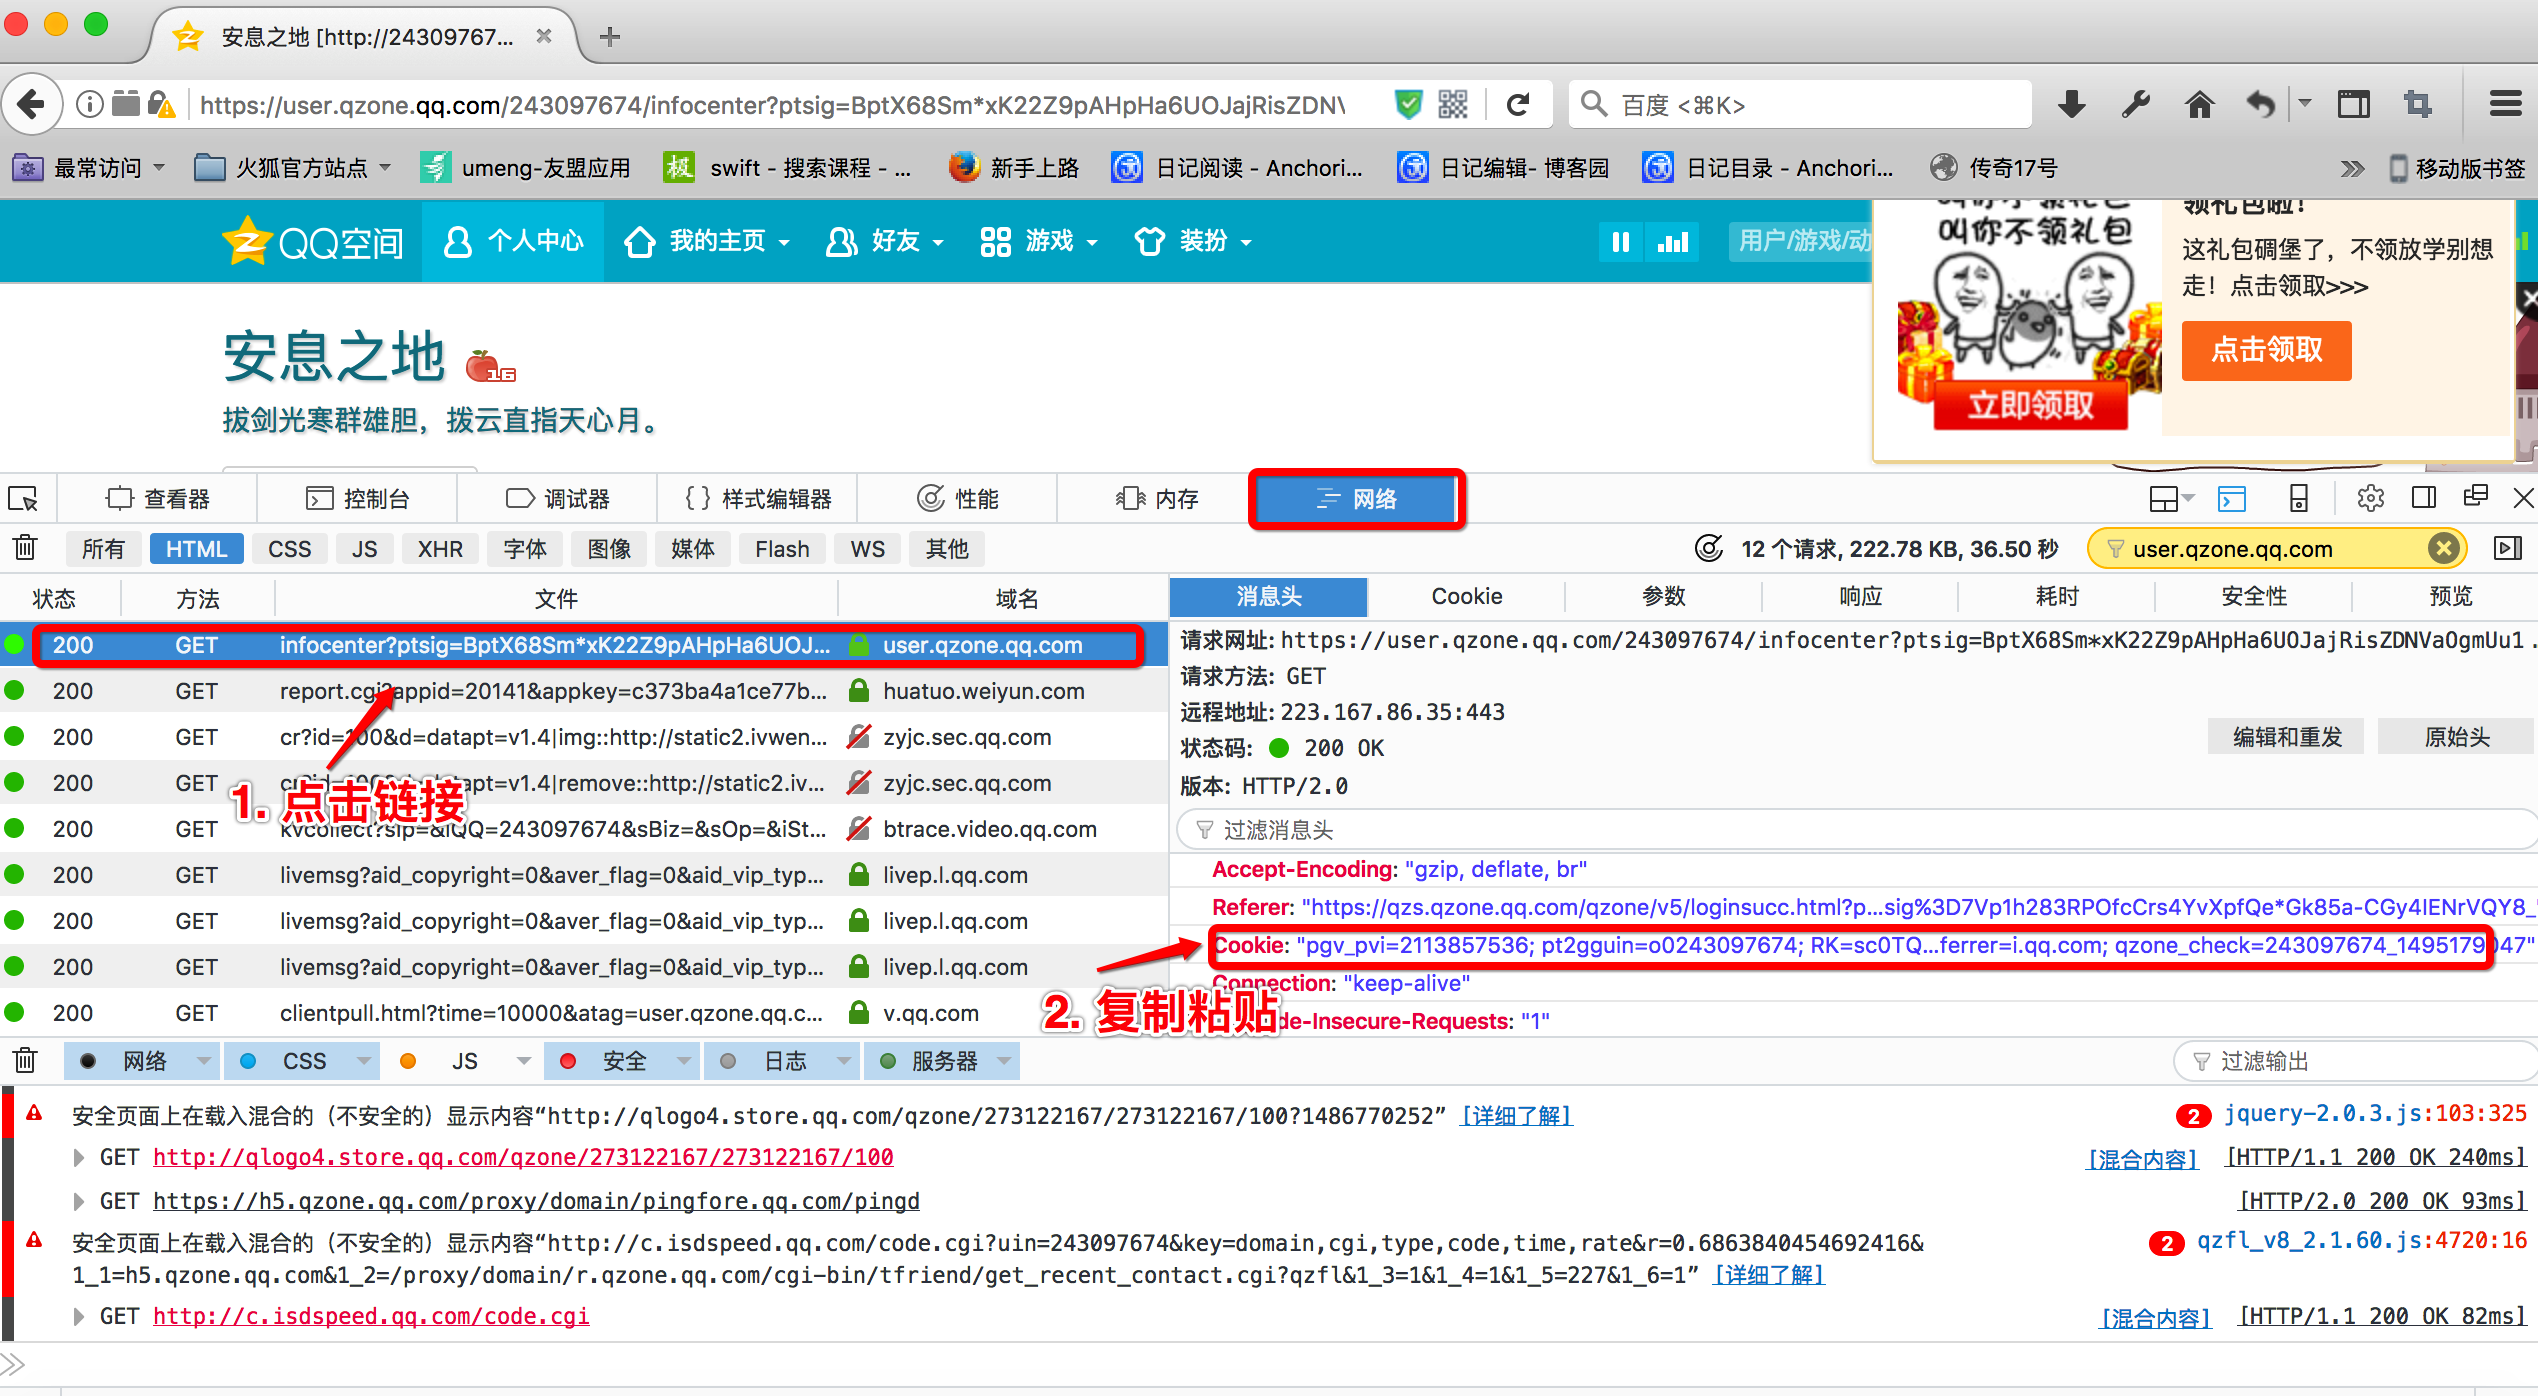
Task: Collapse the network details pane icon
Action: coord(2508,548)
